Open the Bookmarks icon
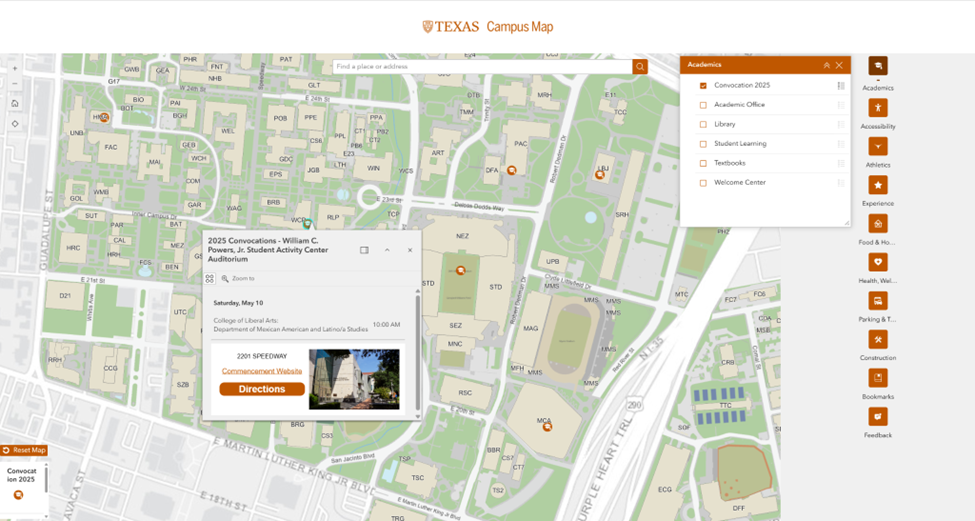Viewport: 975px width, 521px height. [877, 378]
